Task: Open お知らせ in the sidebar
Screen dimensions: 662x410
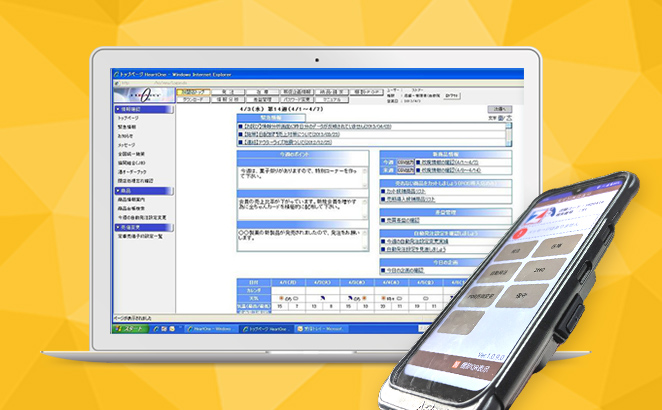Action: pyautogui.click(x=125, y=136)
